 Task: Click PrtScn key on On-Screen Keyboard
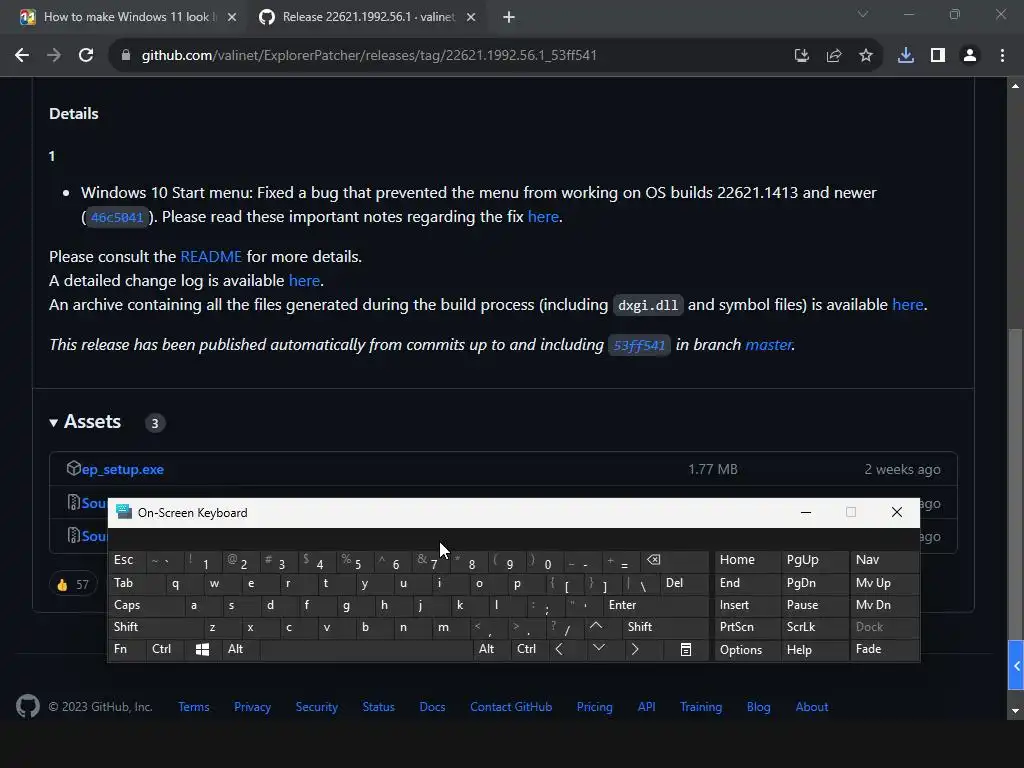(747, 627)
